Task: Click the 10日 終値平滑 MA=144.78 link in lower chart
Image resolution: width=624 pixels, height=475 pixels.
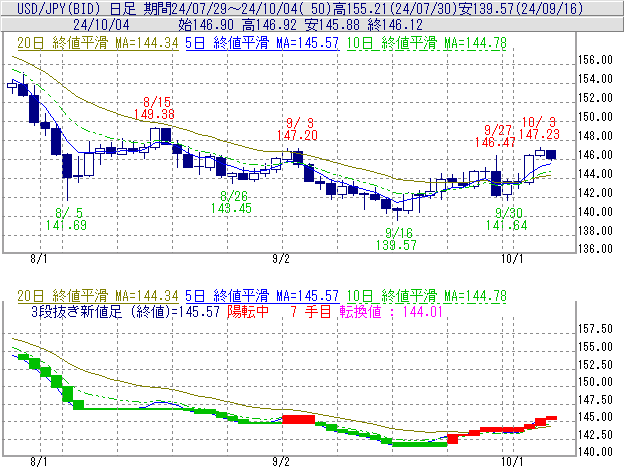Action: point(427,296)
